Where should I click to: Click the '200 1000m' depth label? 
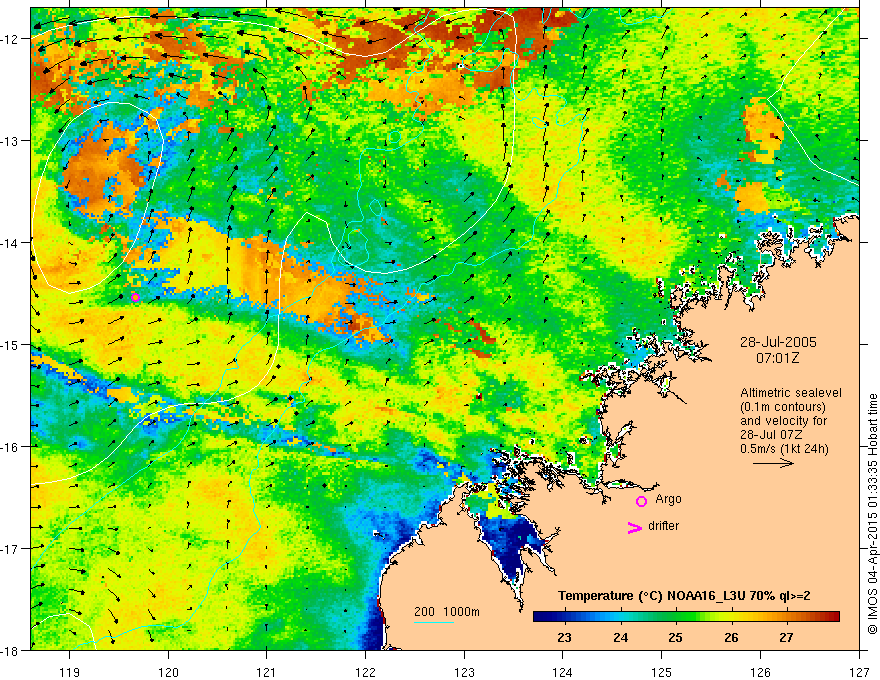click(x=447, y=612)
